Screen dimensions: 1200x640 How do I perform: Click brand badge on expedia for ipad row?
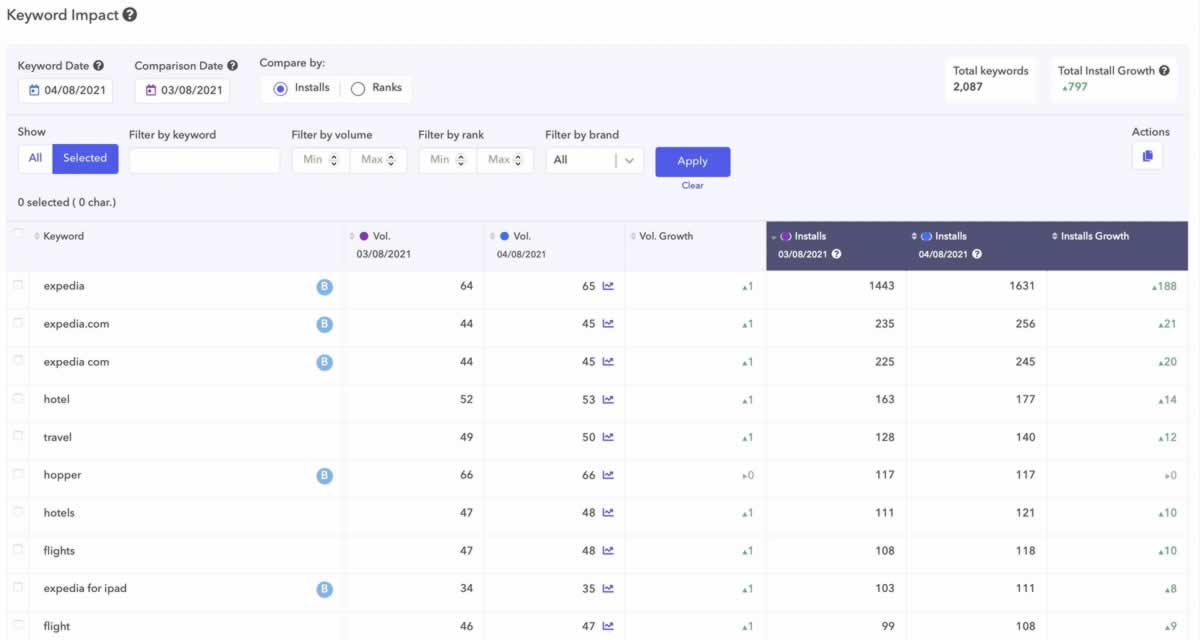coord(324,590)
